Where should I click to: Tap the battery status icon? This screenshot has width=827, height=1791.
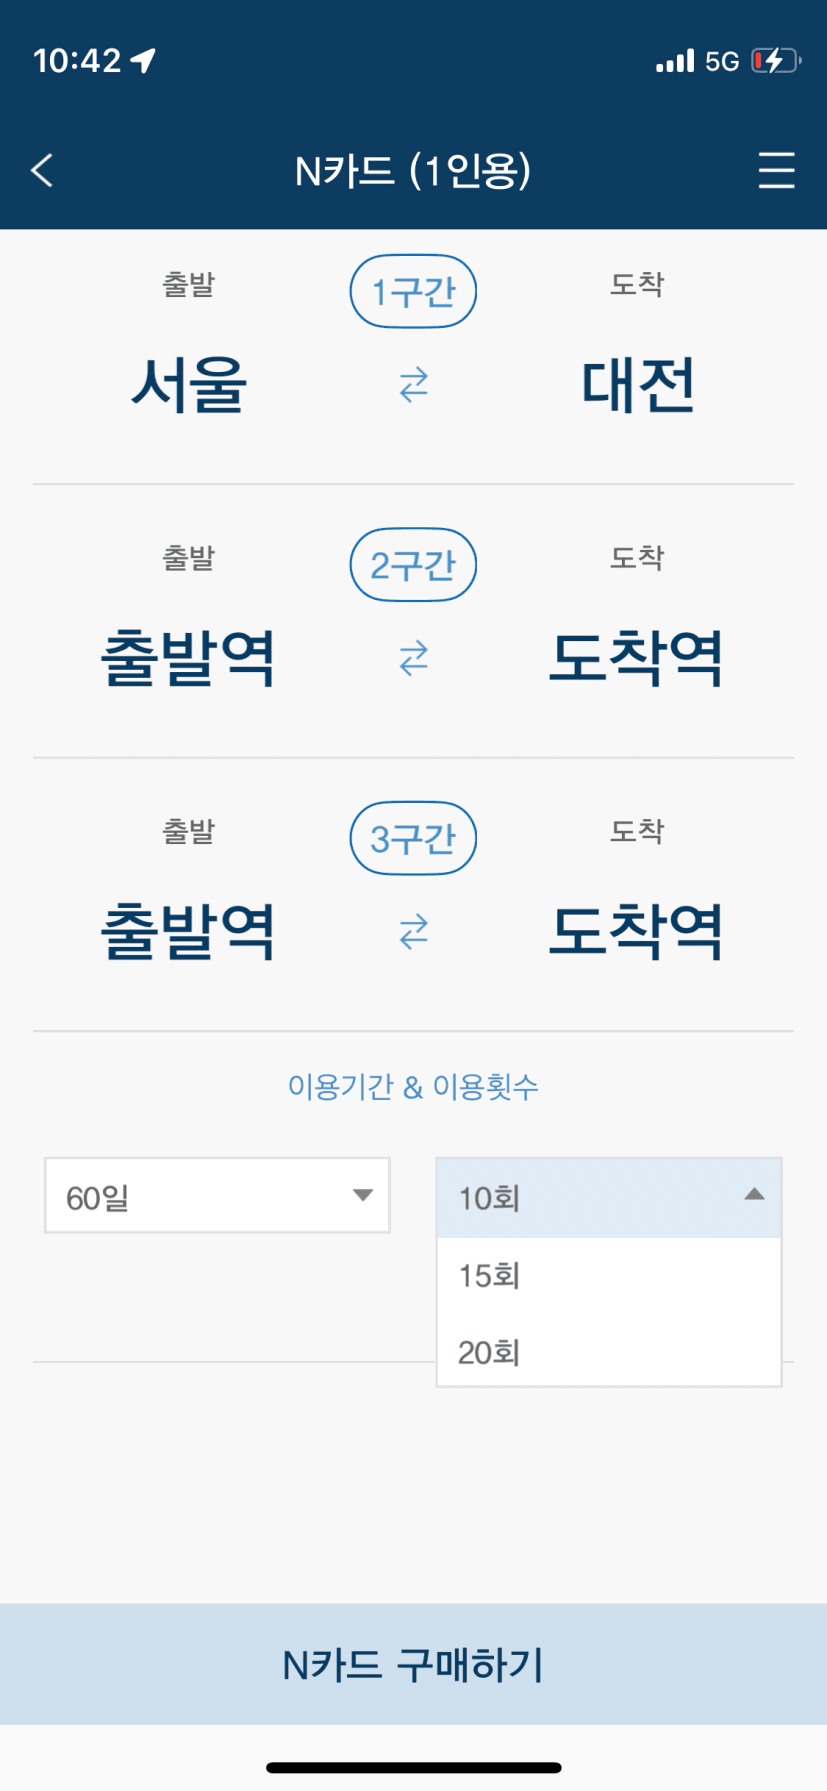click(776, 61)
